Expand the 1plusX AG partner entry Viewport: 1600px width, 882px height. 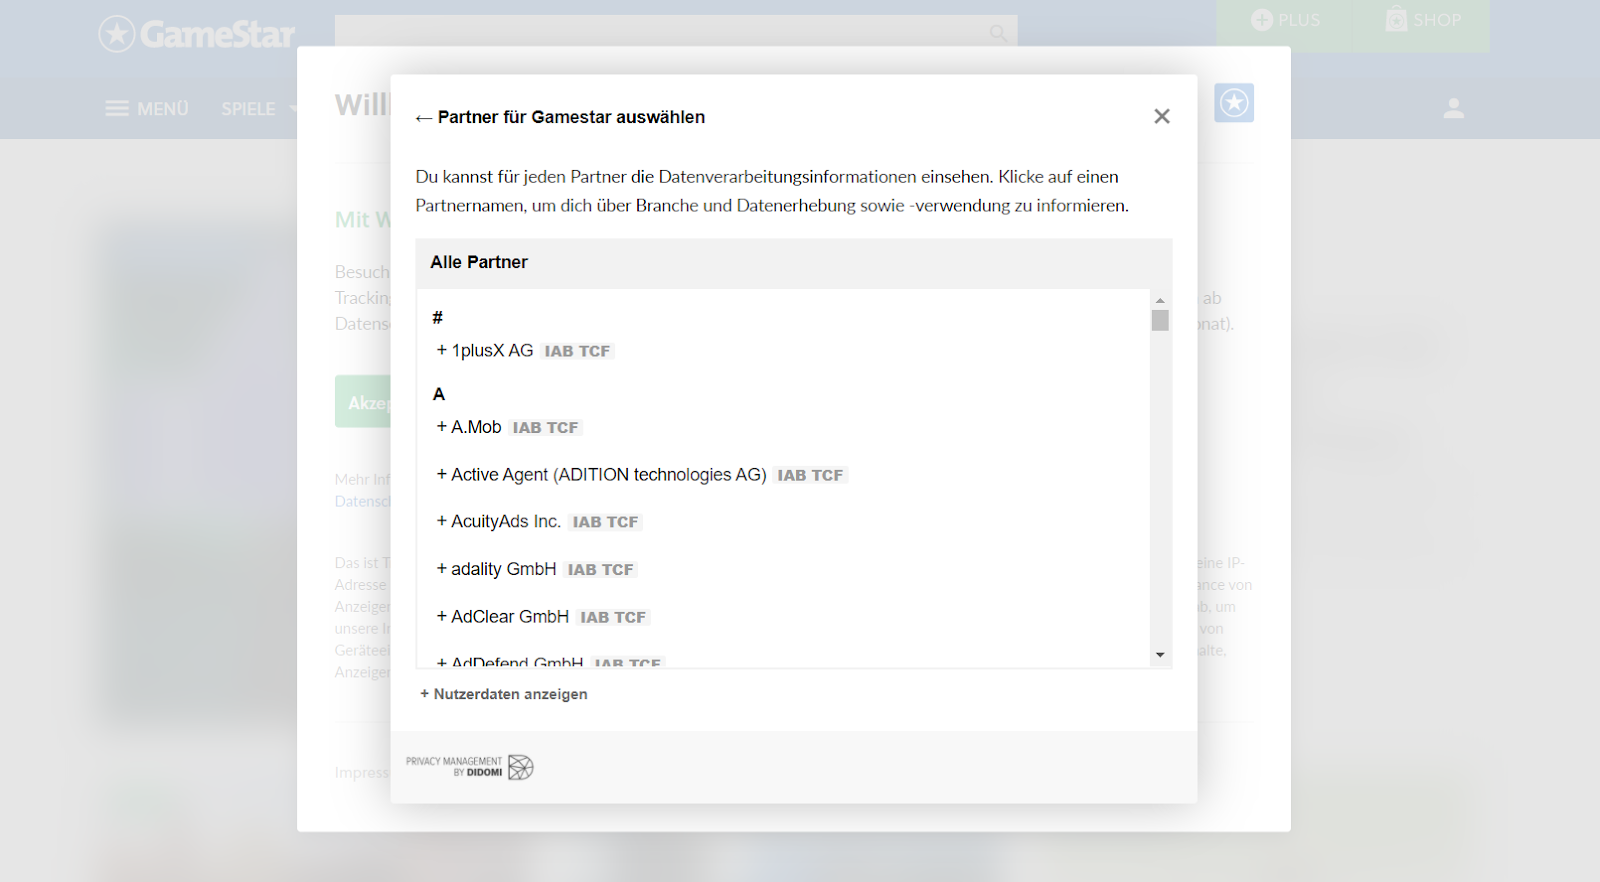[485, 351]
